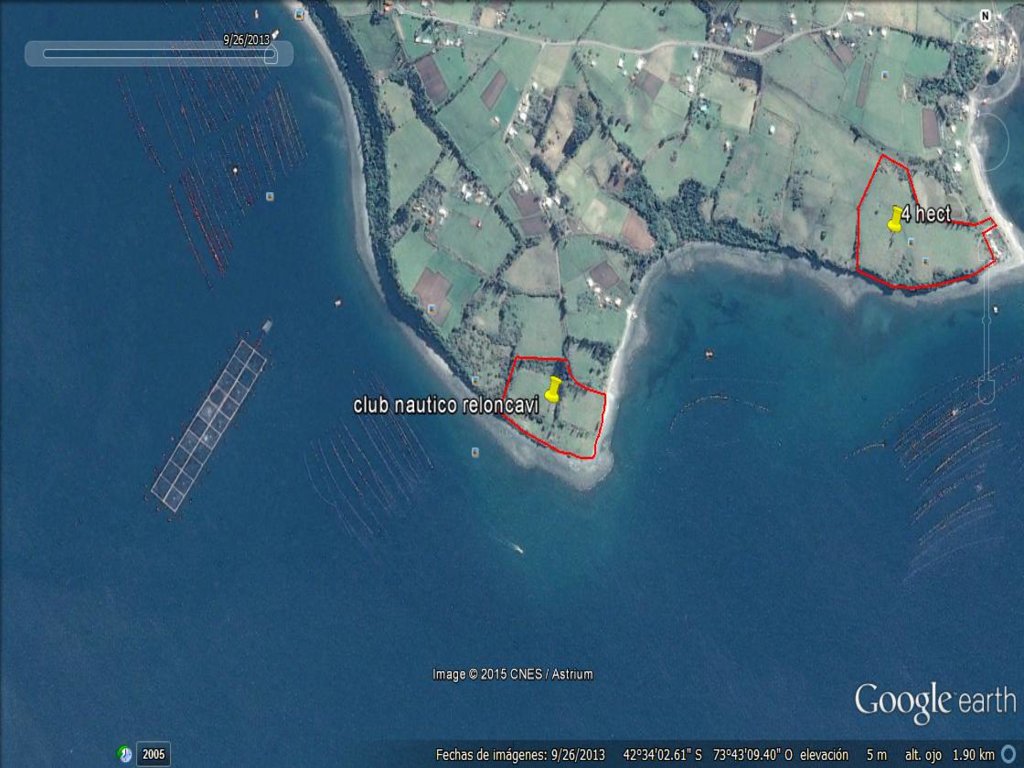Click the historical imagery 2005 year button
The height and width of the screenshot is (768, 1024).
(x=153, y=754)
